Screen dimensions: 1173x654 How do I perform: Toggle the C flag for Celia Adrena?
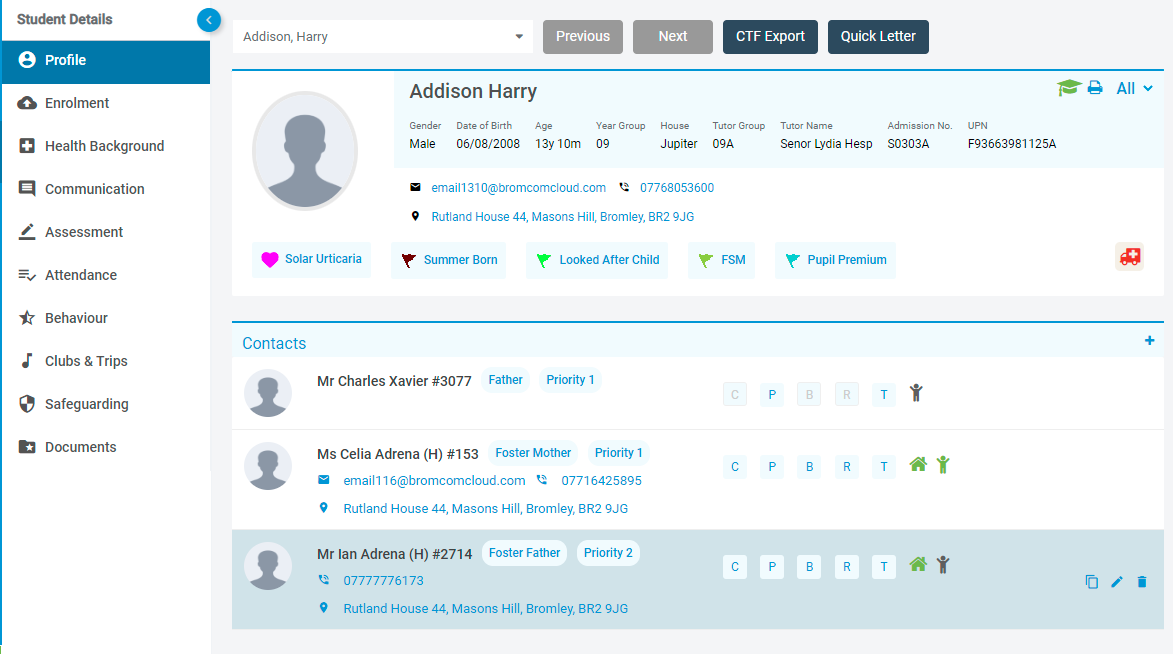pos(735,466)
